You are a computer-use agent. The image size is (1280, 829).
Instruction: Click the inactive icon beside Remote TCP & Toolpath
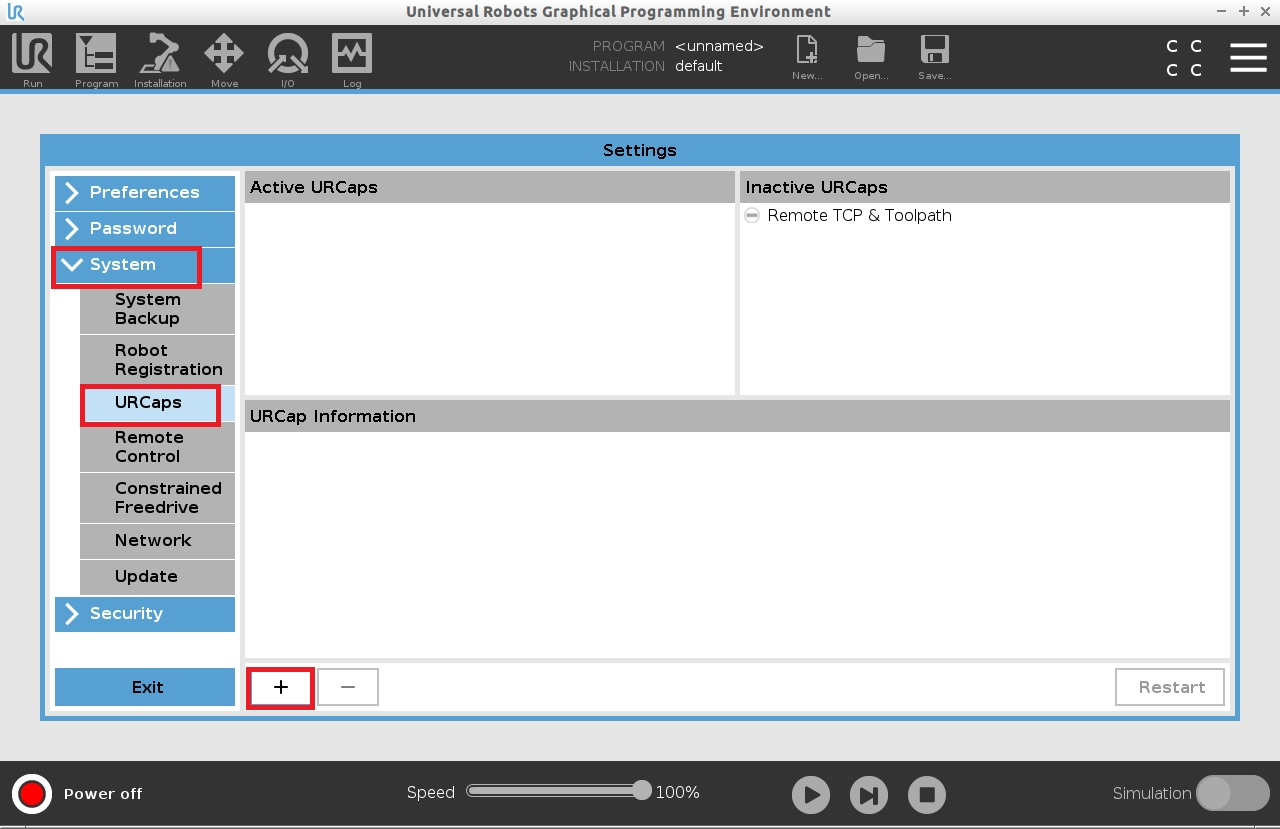(x=752, y=215)
